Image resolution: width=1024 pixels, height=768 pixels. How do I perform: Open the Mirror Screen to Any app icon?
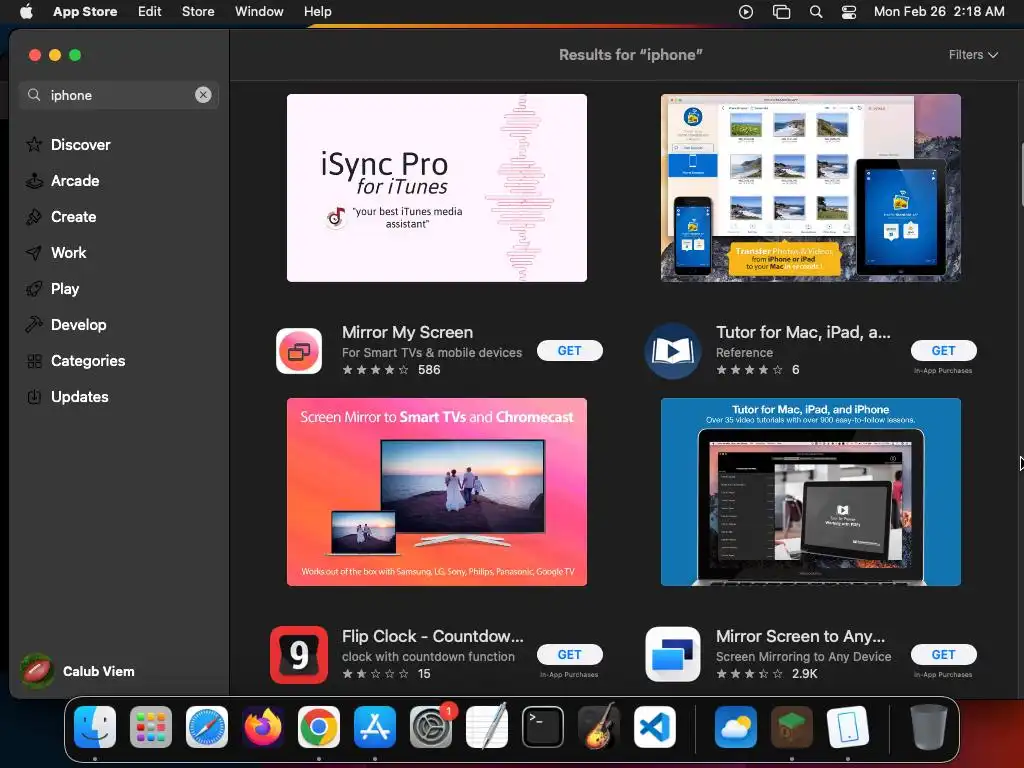point(673,654)
